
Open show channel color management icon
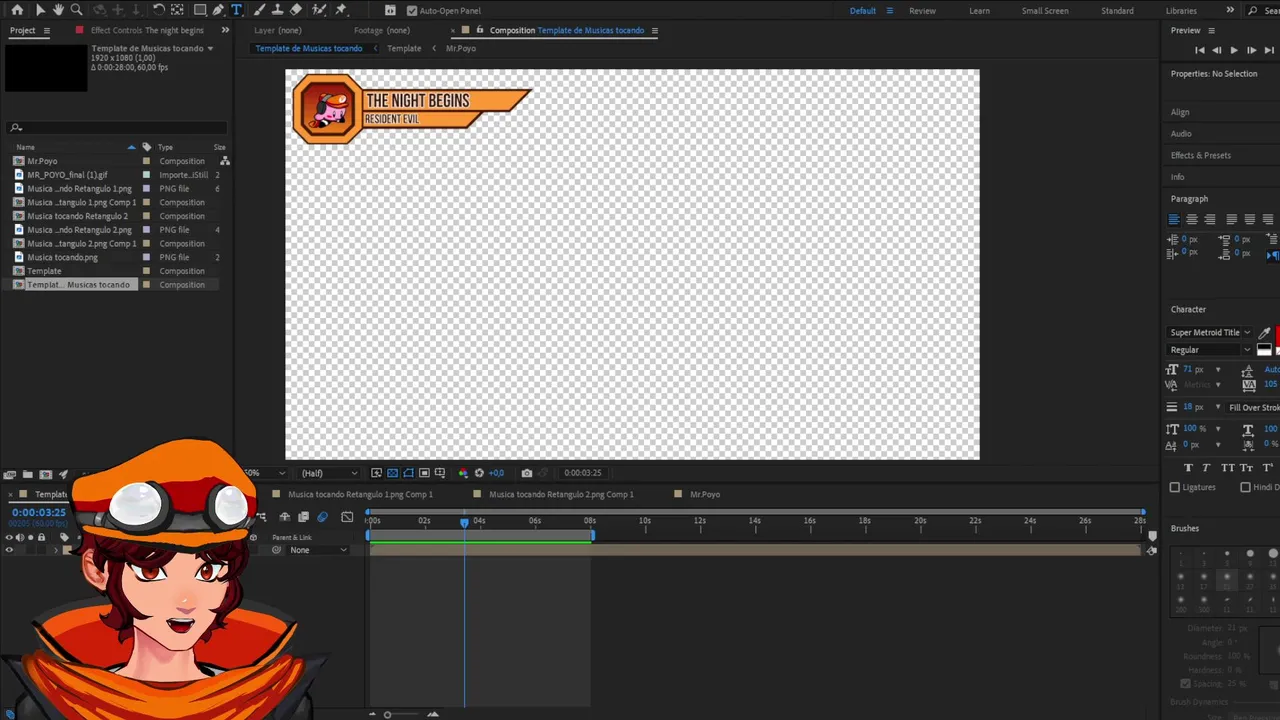(x=463, y=473)
